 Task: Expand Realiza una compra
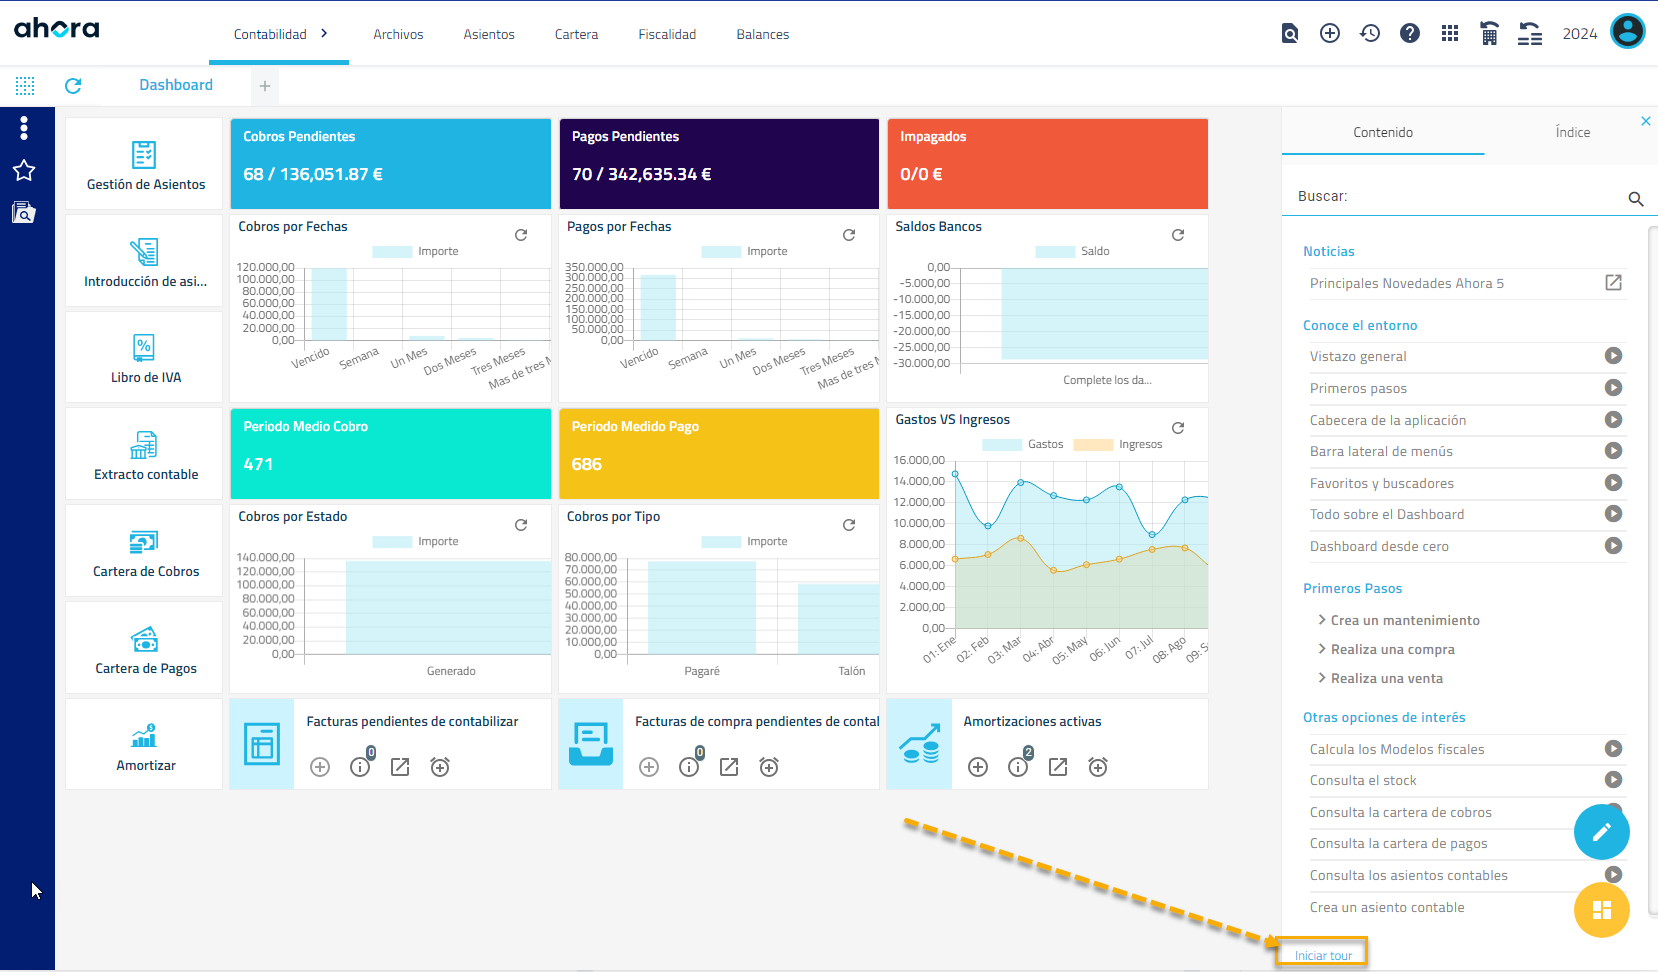1386,649
